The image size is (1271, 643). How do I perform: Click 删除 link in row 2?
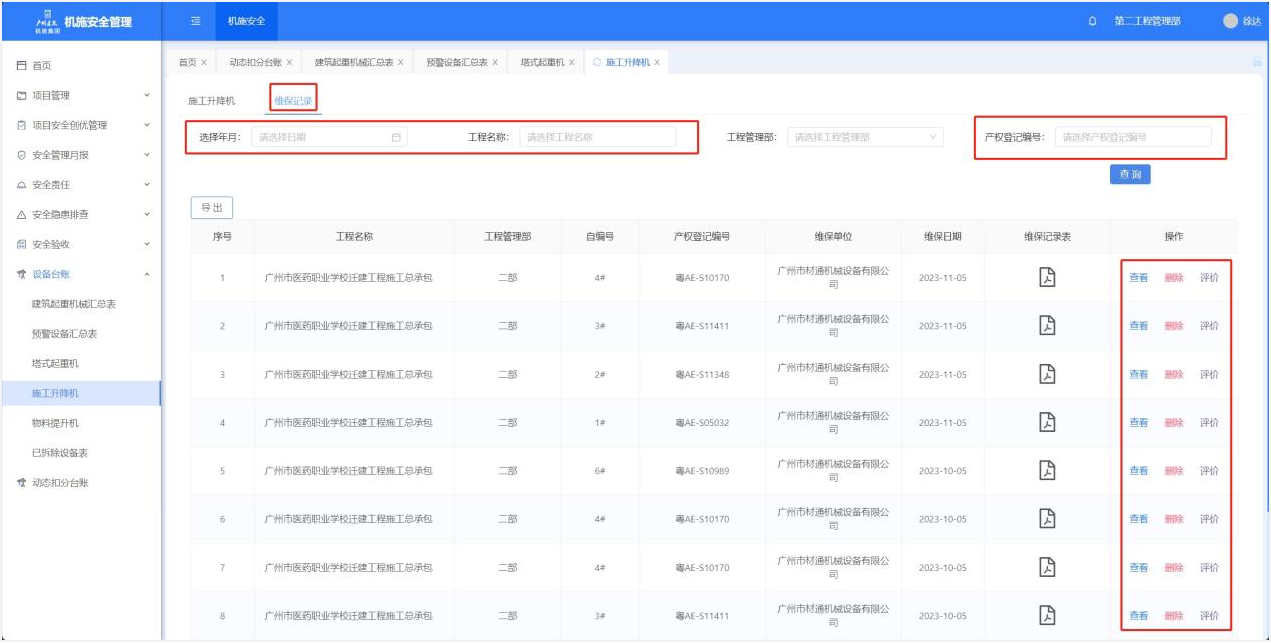(1173, 326)
